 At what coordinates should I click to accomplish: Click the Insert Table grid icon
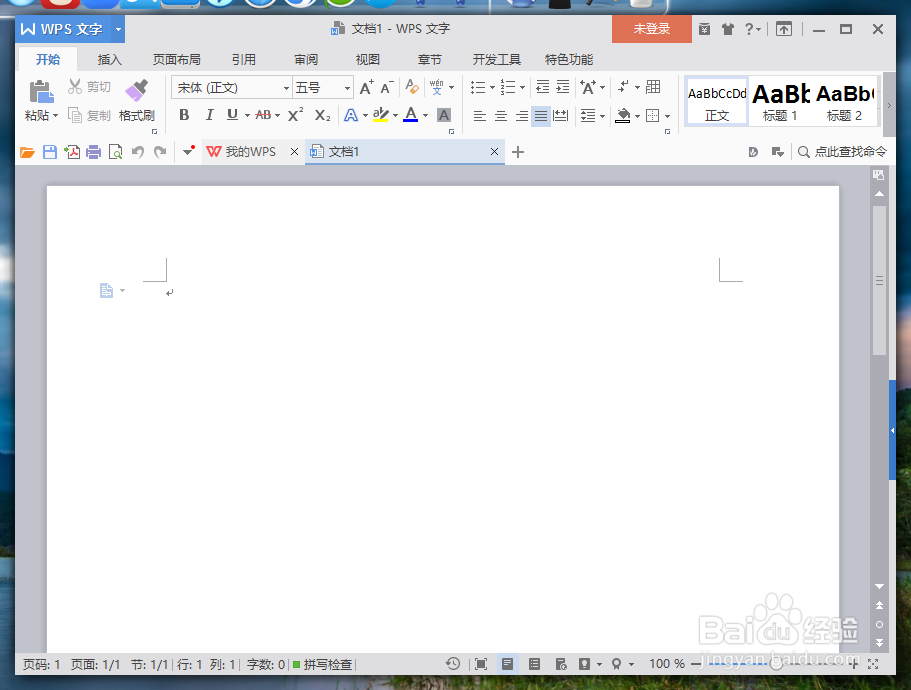tap(653, 87)
